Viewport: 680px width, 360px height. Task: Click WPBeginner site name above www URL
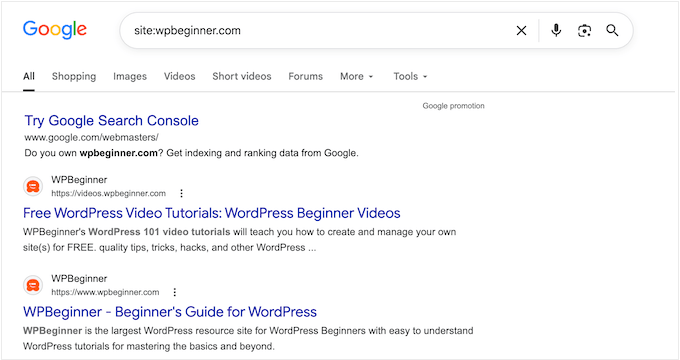pyautogui.click(x=79, y=278)
